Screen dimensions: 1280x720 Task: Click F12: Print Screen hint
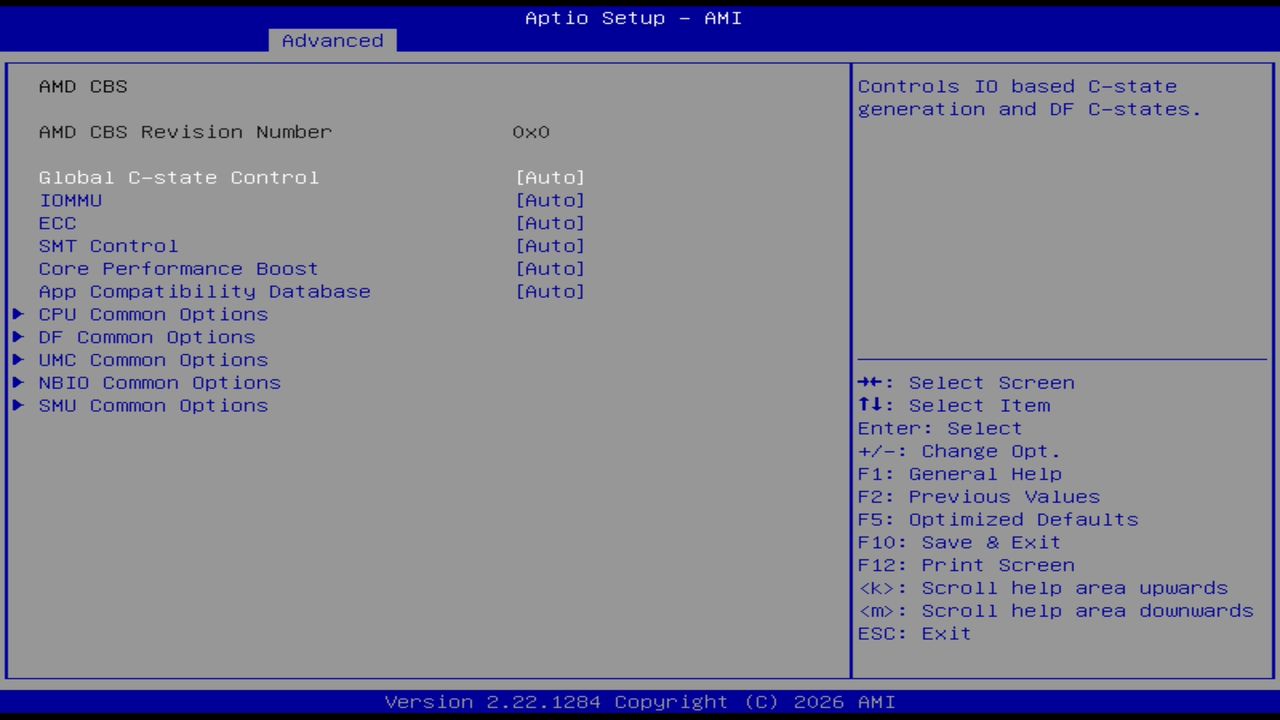coord(966,565)
